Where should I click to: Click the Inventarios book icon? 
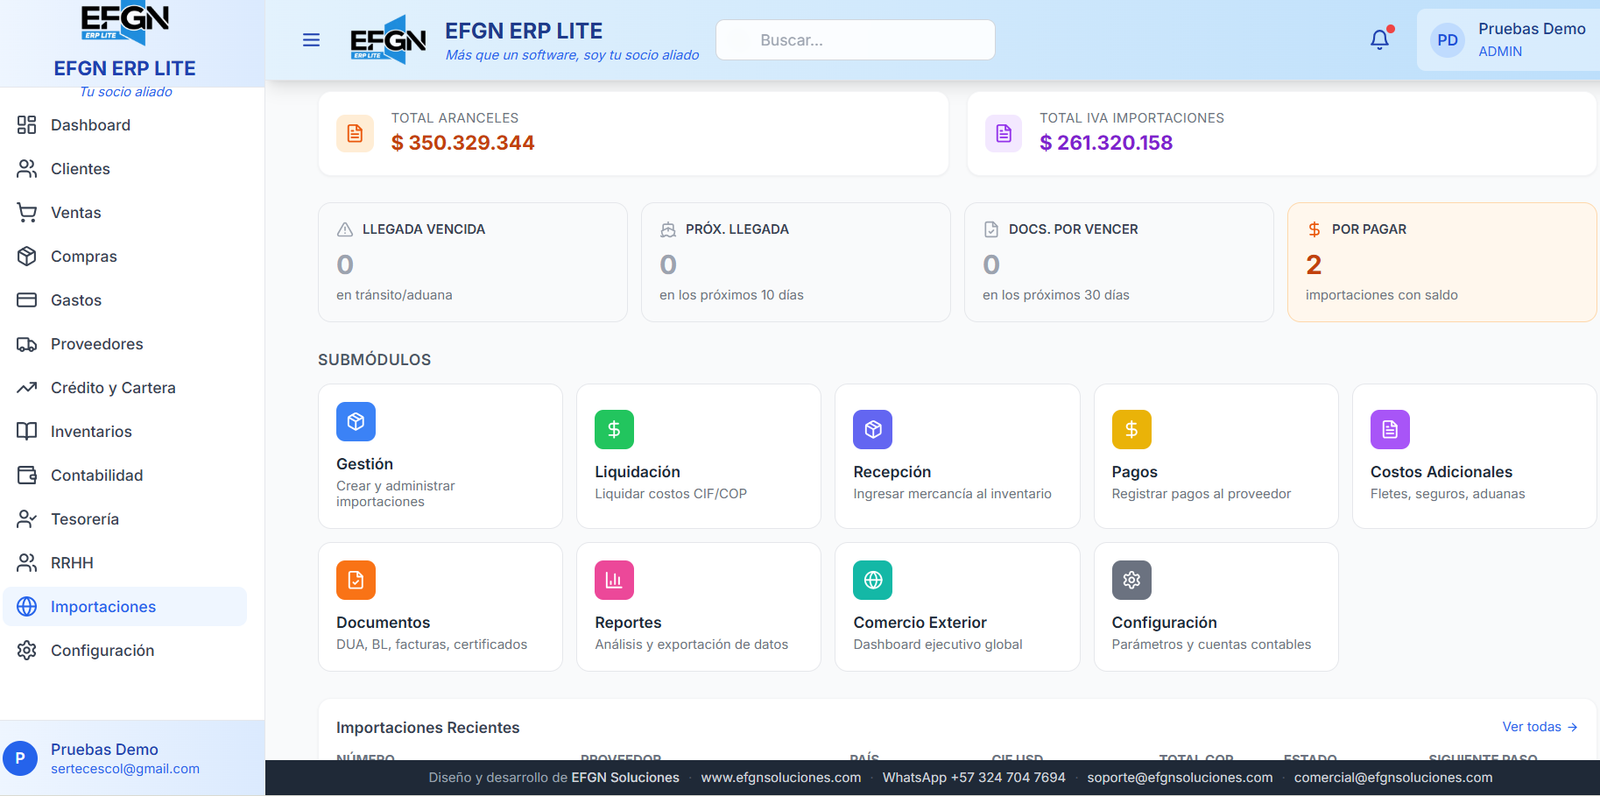point(27,431)
